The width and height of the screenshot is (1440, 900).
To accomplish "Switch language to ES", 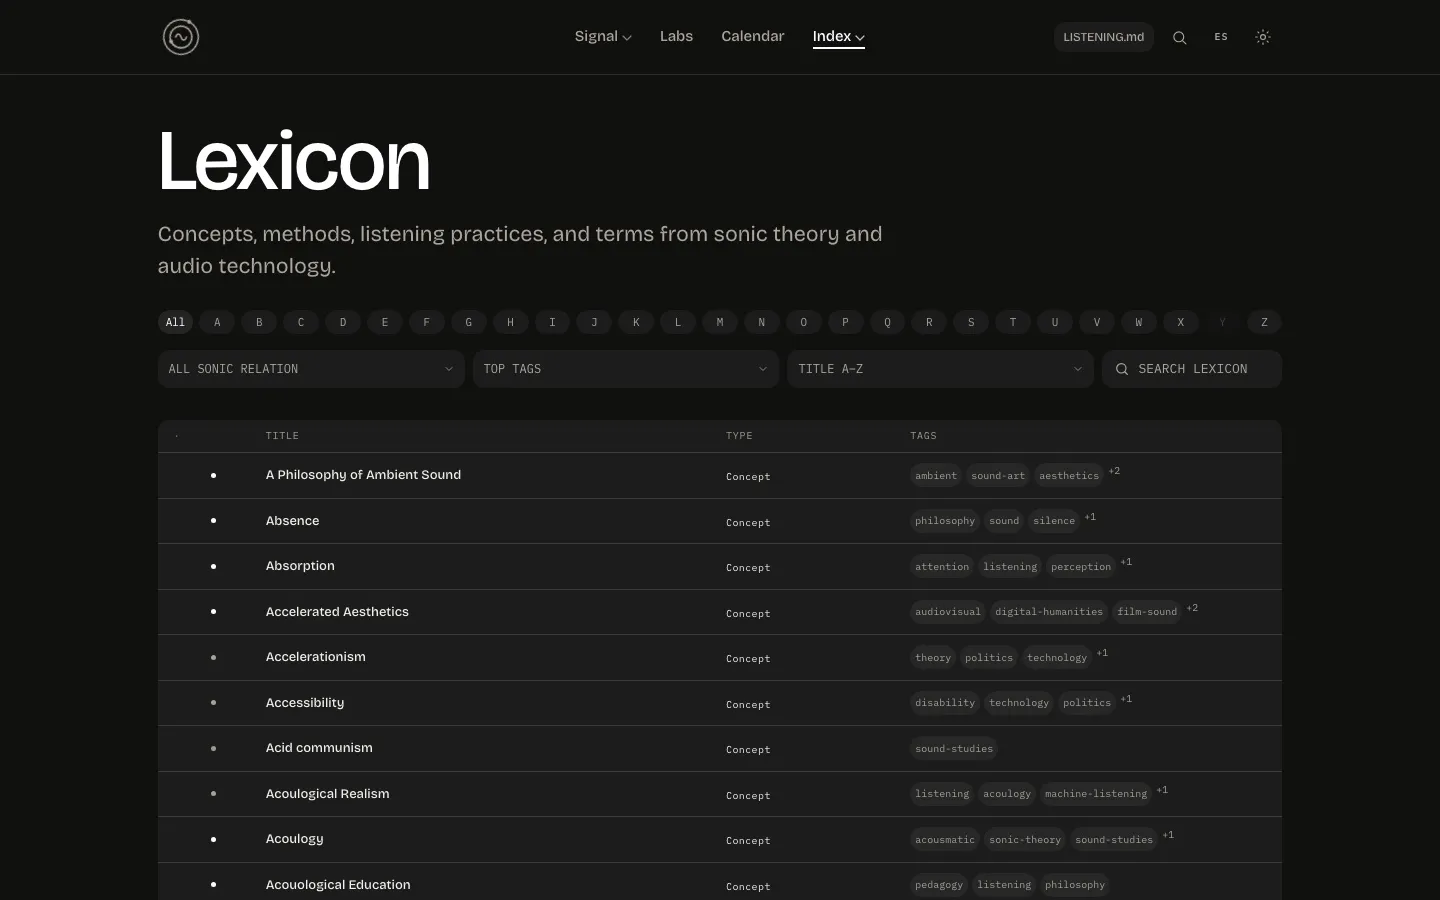I will (x=1221, y=37).
